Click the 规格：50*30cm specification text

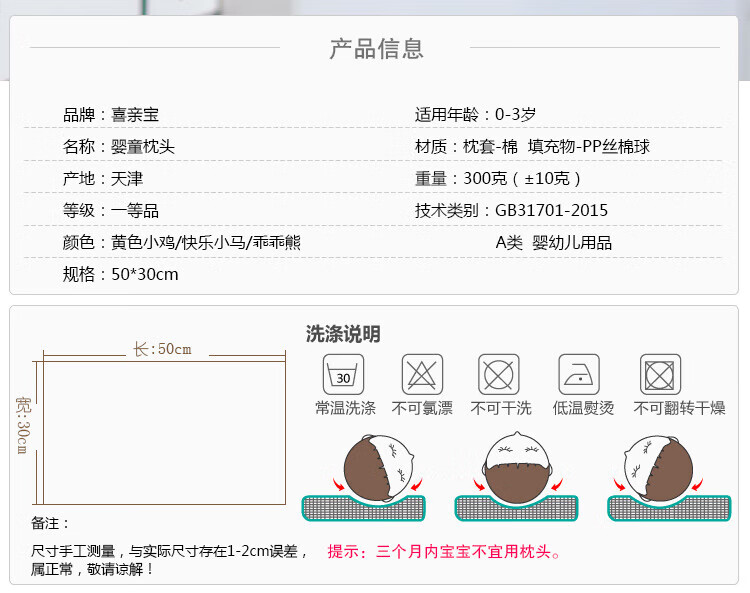pos(121,274)
